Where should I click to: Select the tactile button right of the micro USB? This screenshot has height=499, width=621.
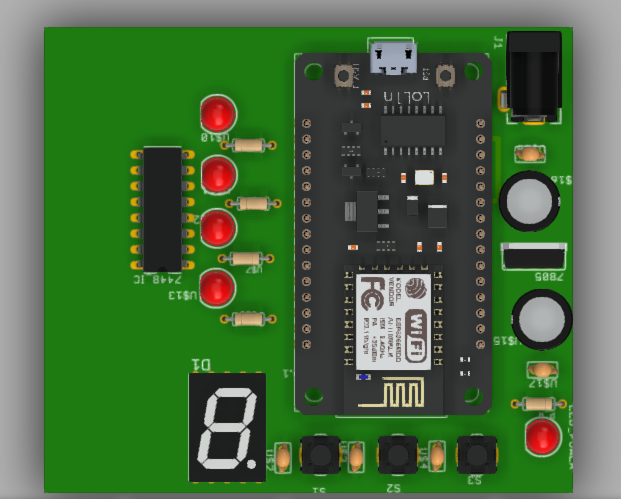coord(446,76)
